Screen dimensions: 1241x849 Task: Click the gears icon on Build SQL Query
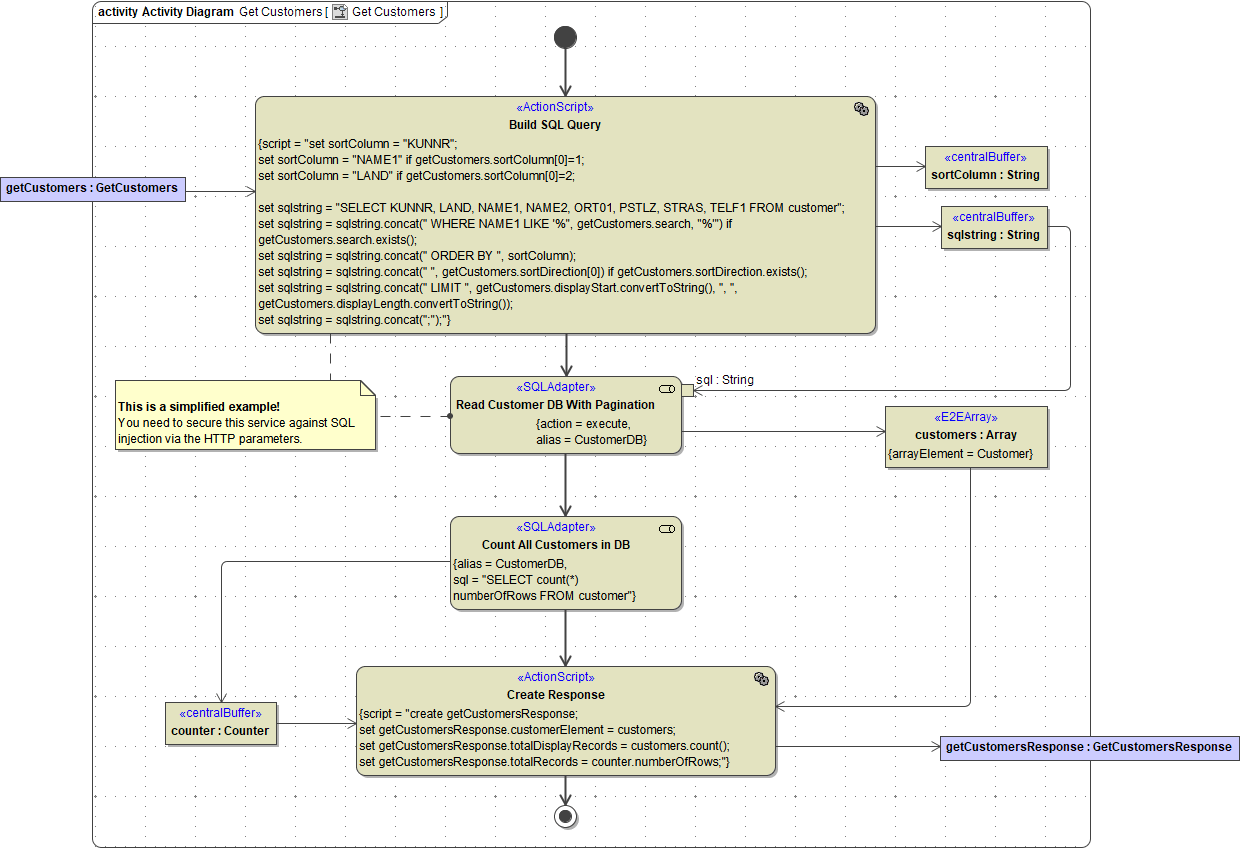pos(861,111)
